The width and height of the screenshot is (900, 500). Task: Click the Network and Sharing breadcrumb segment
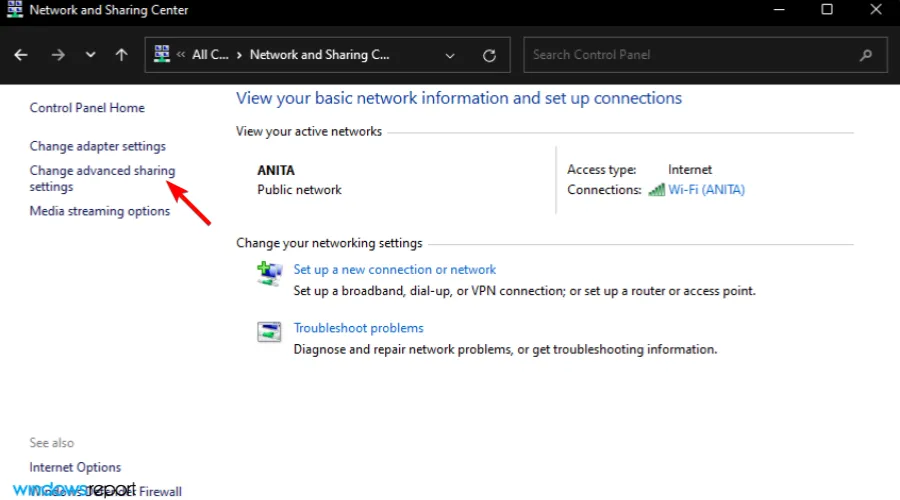click(319, 55)
